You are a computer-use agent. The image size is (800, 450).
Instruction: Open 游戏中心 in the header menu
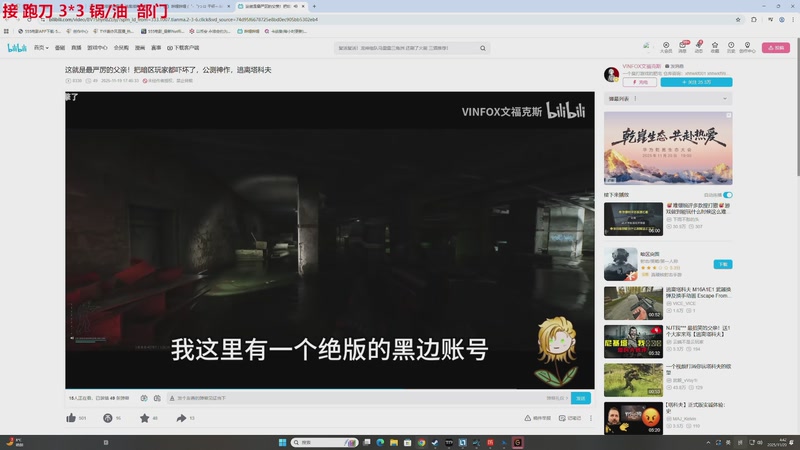[97, 47]
